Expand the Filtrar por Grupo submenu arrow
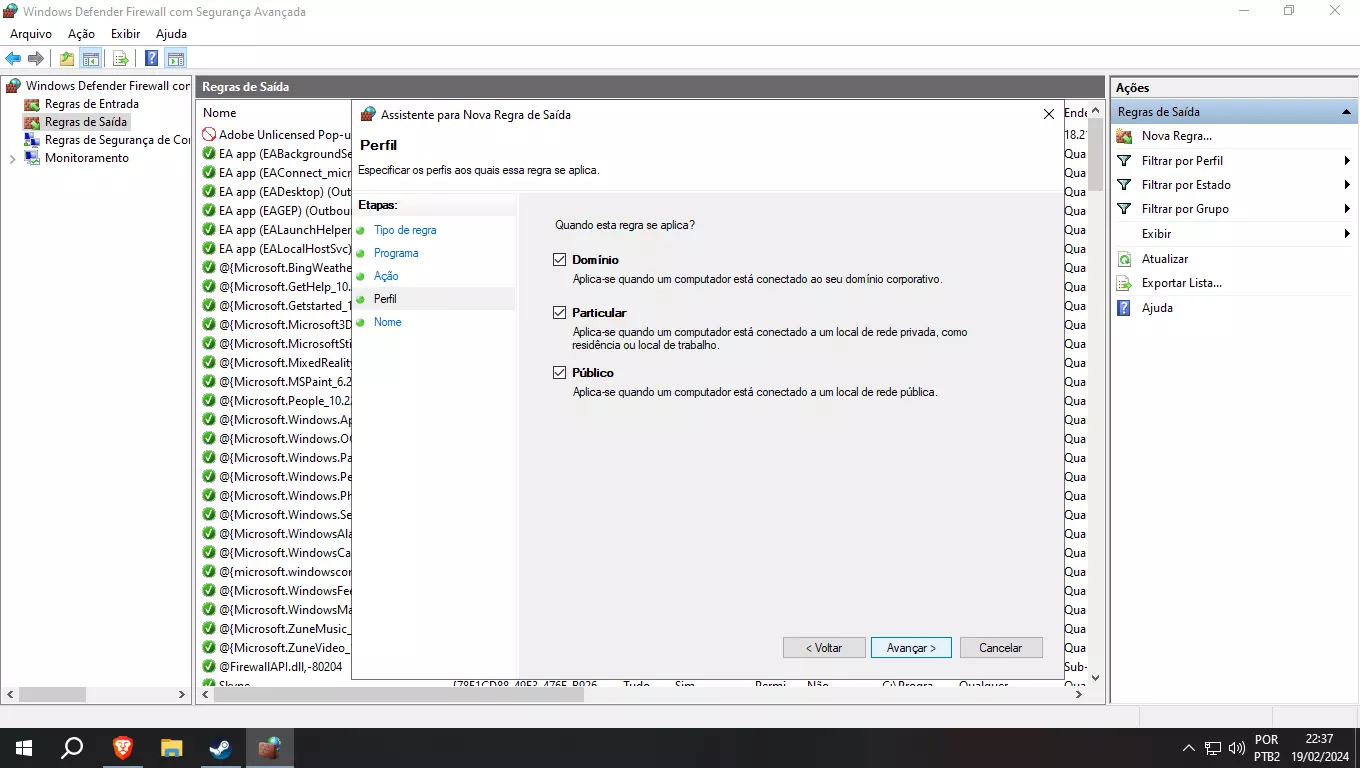1360x768 pixels. click(x=1347, y=209)
